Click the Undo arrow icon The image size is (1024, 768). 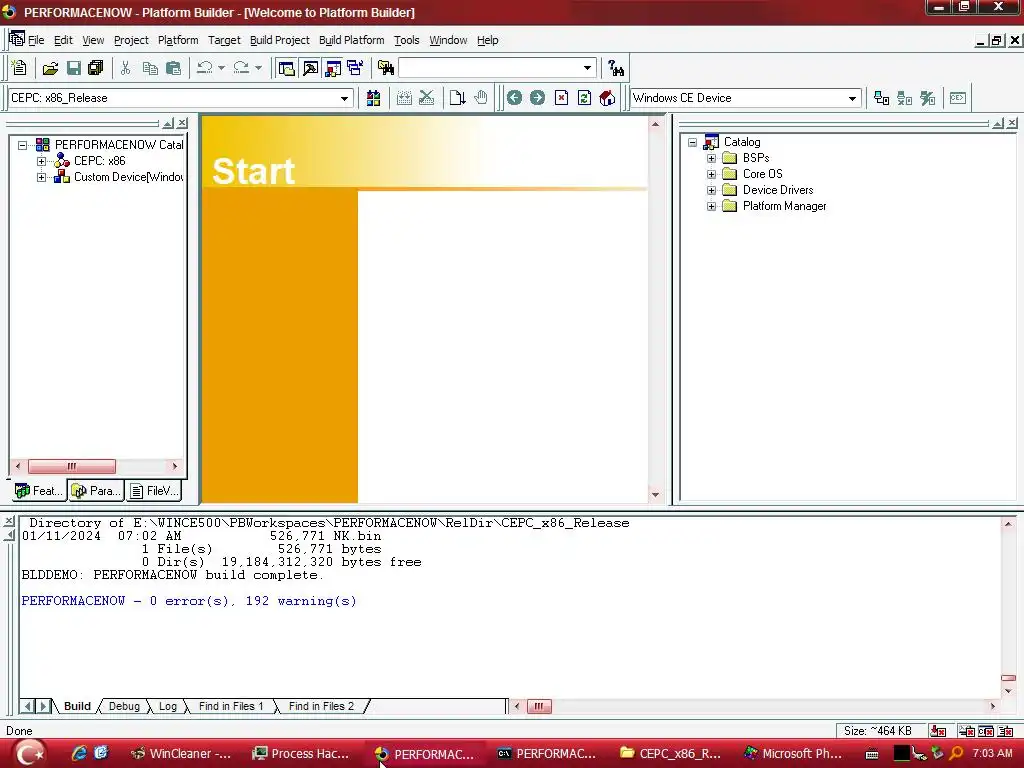204,68
